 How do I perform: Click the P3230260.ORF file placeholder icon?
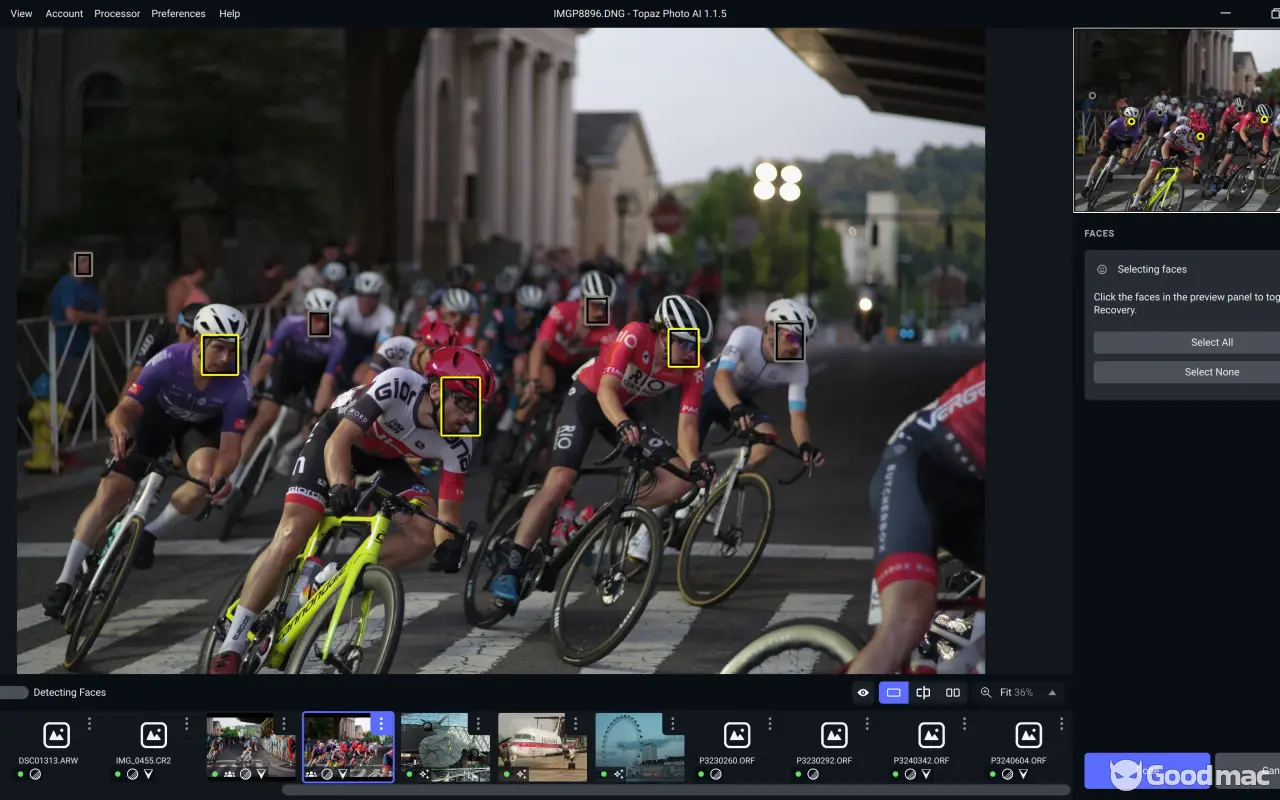click(x=737, y=735)
